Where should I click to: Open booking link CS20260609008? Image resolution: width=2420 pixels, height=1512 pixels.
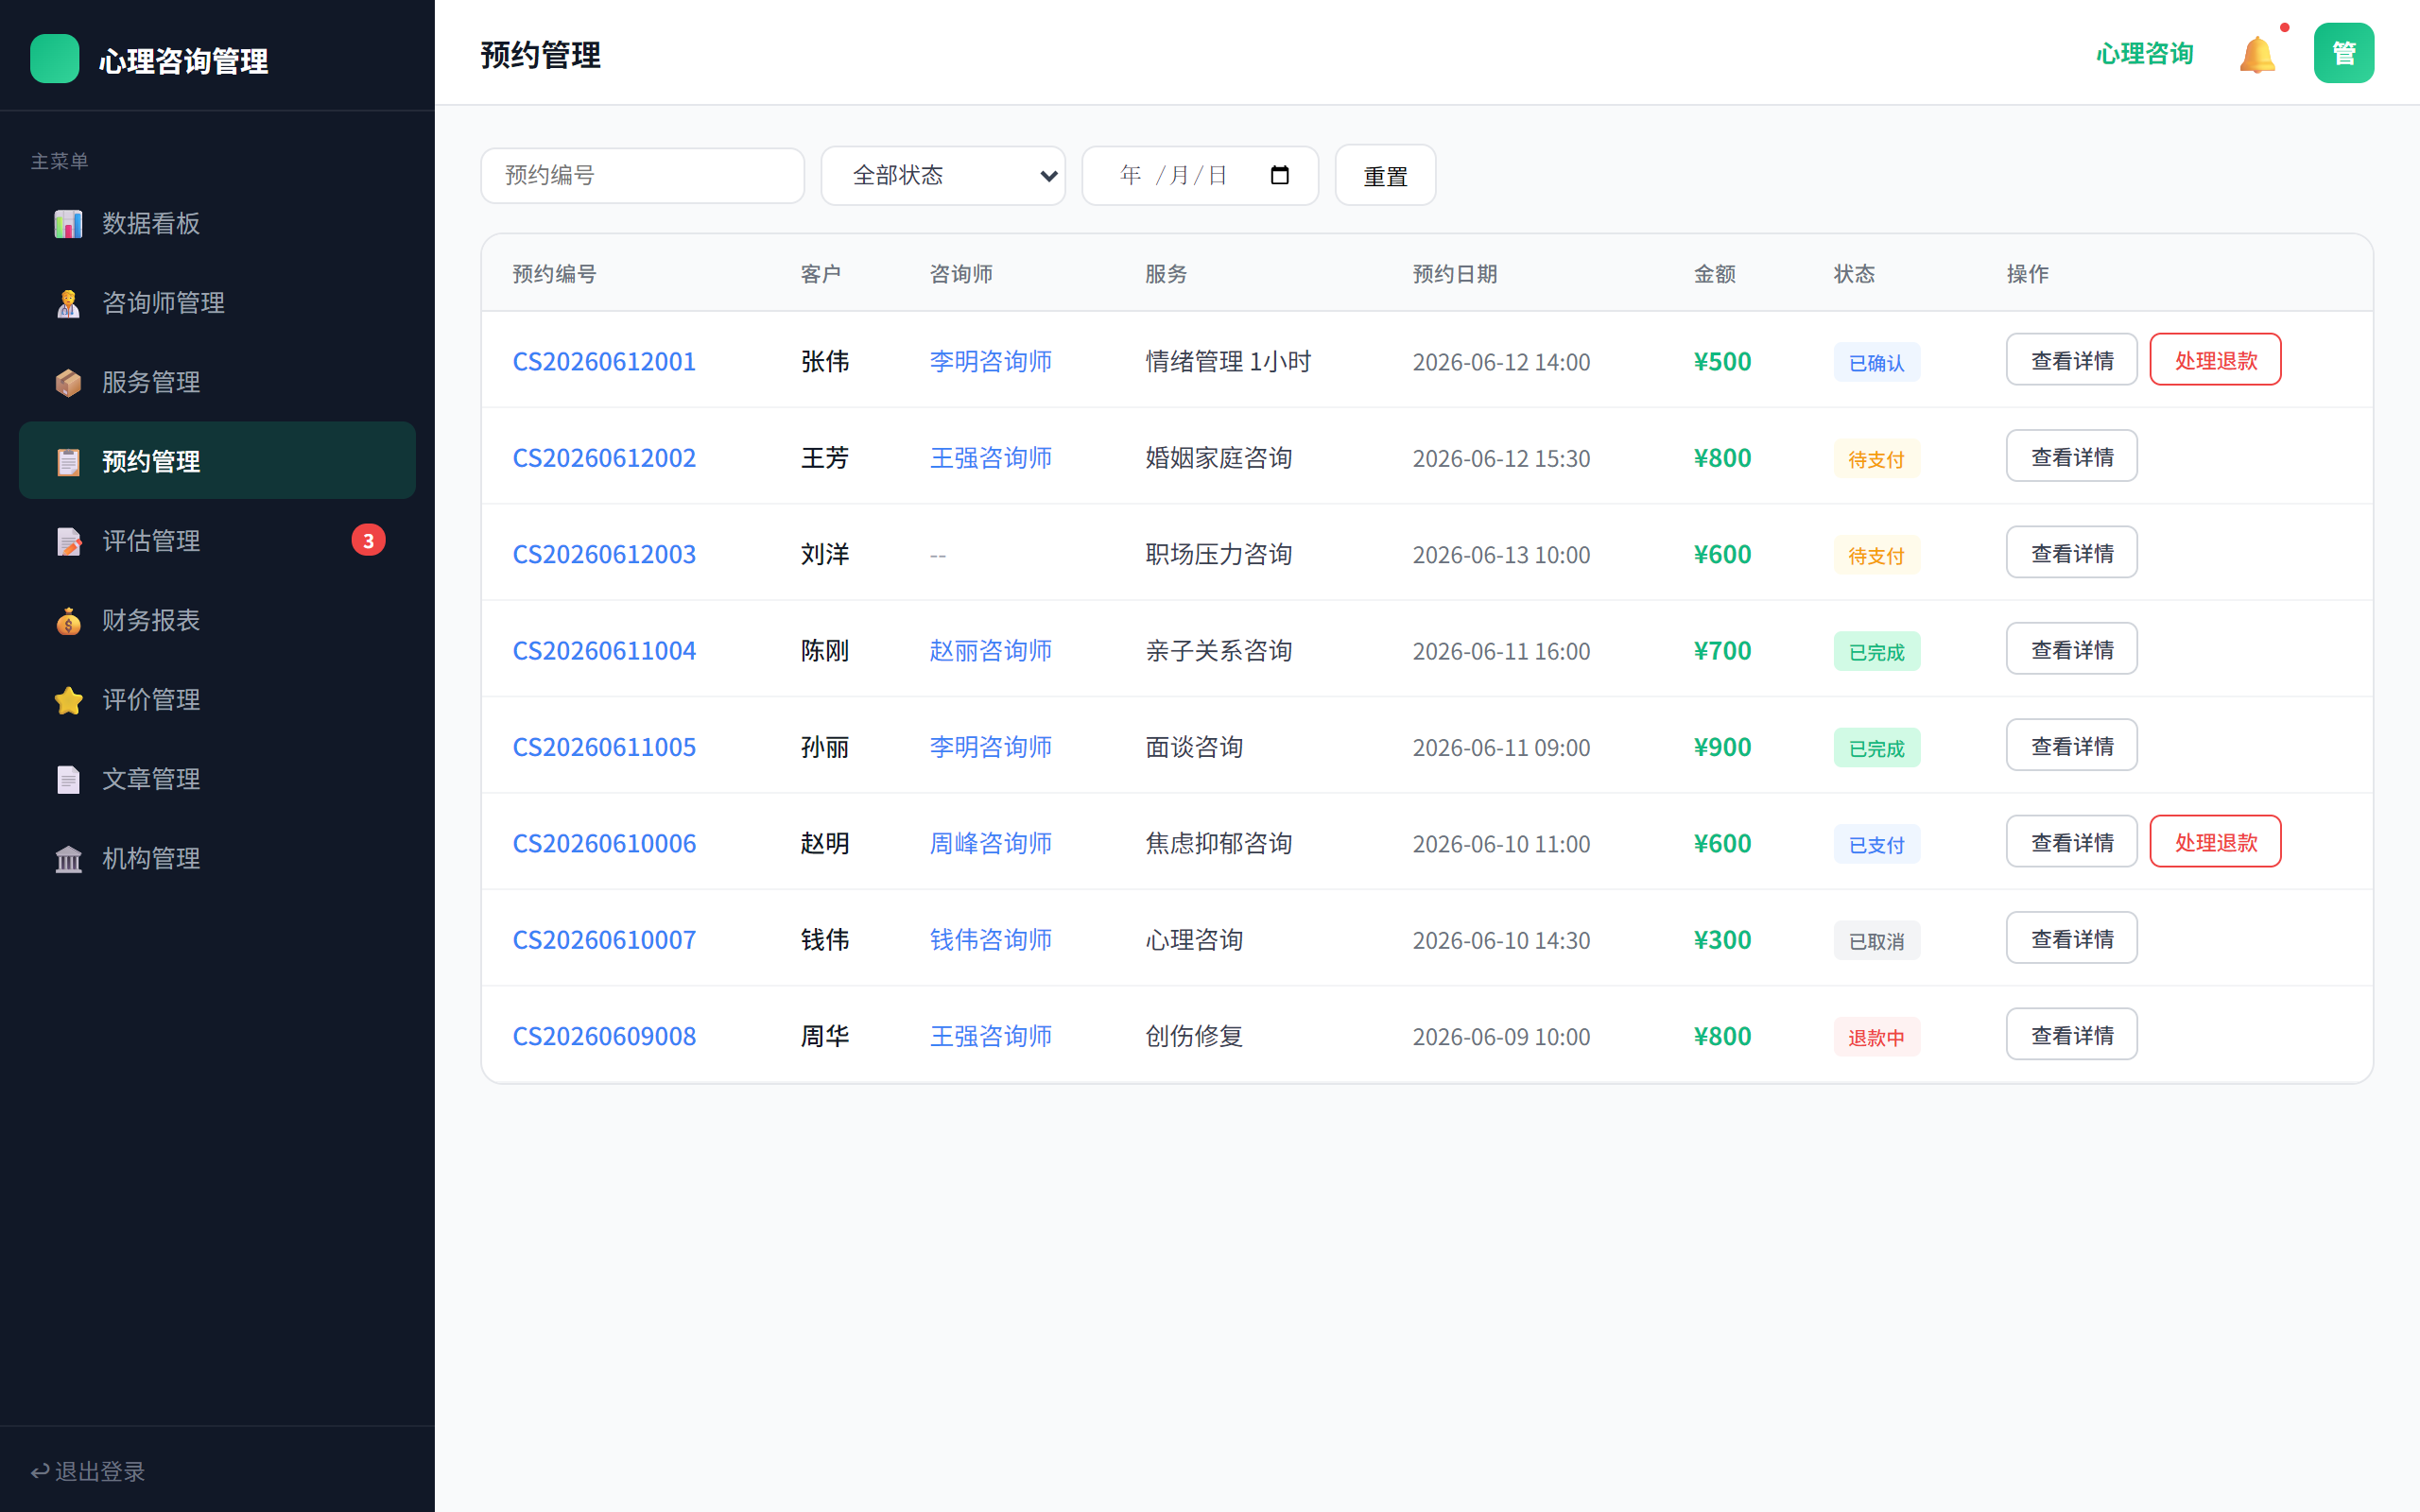[604, 1036]
